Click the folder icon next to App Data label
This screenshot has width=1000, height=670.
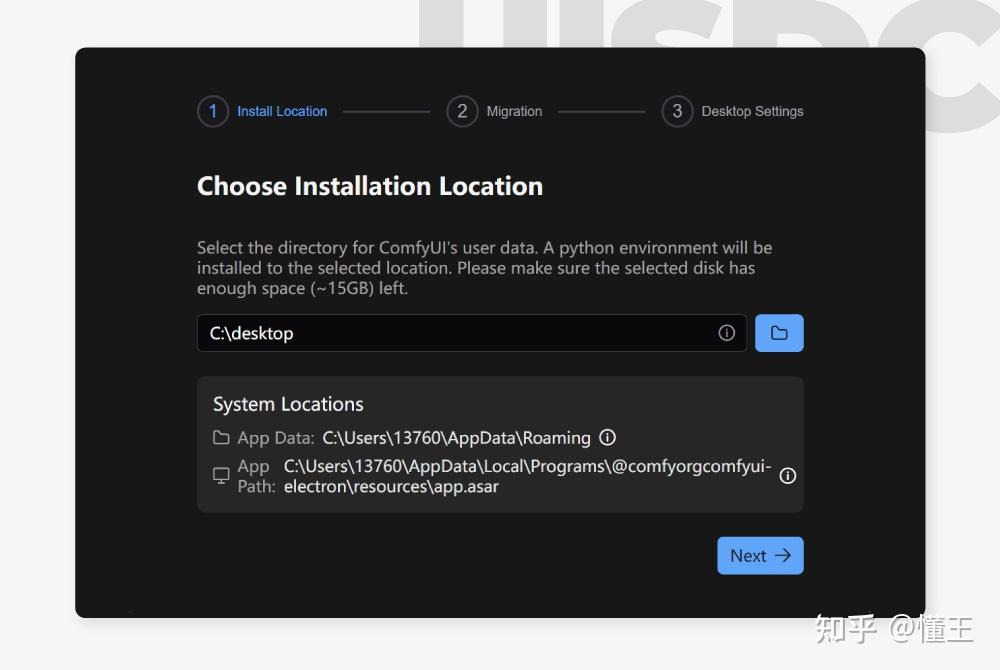(x=219, y=437)
